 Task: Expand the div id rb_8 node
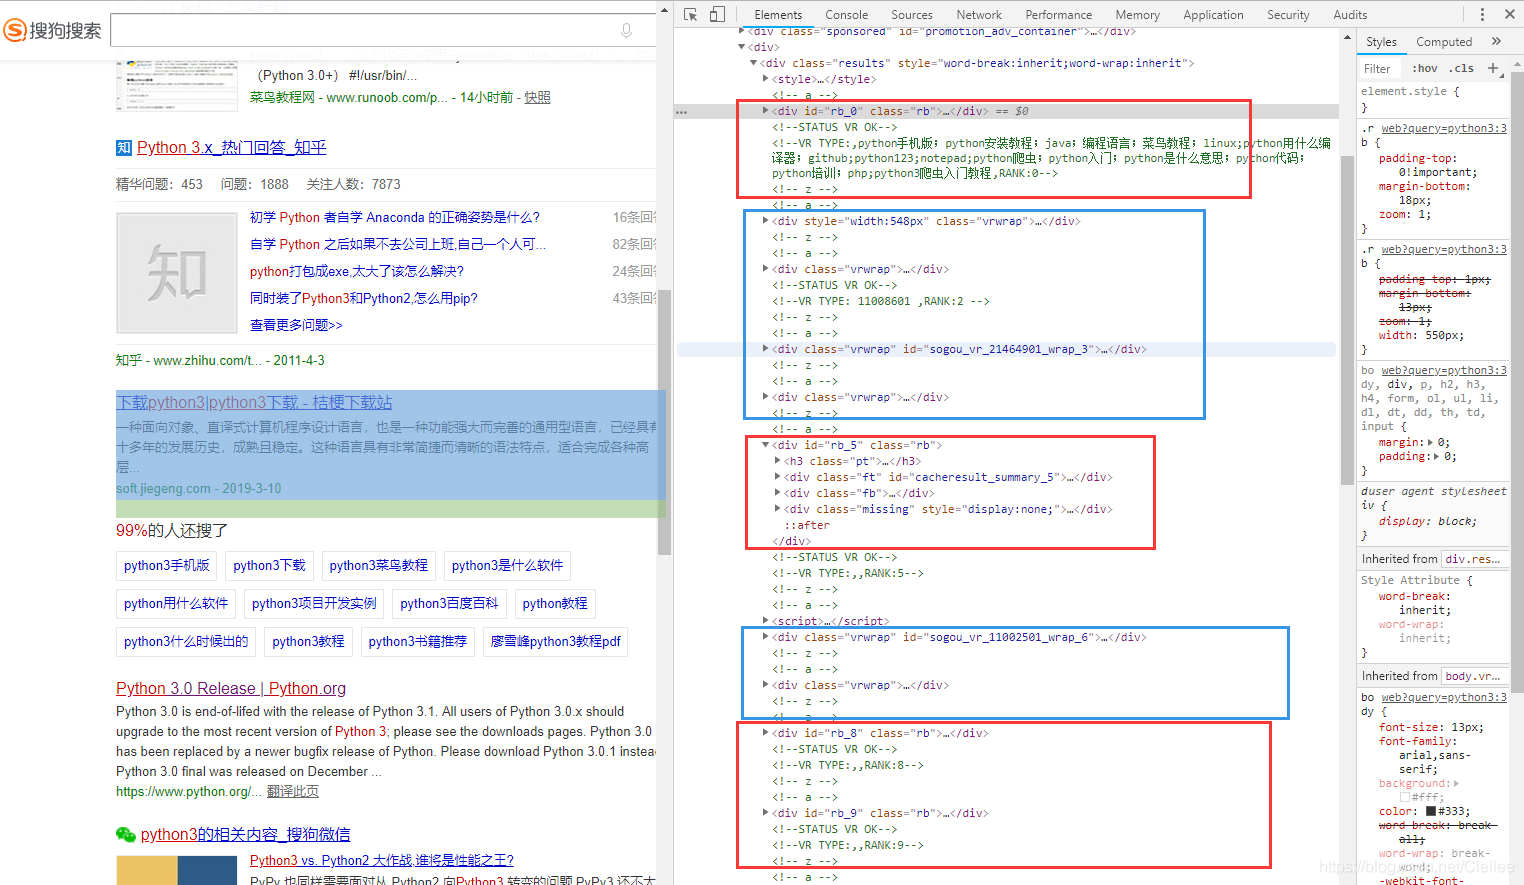[x=765, y=733]
